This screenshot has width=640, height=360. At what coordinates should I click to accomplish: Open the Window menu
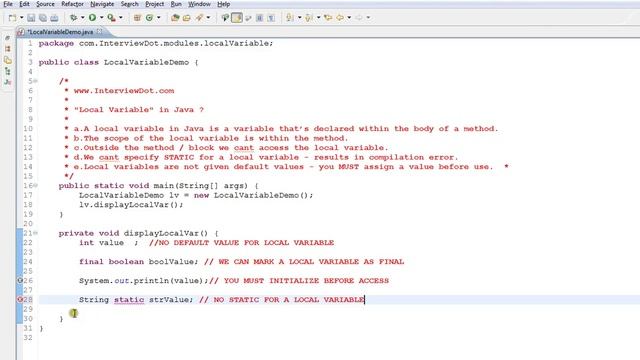click(199, 4)
